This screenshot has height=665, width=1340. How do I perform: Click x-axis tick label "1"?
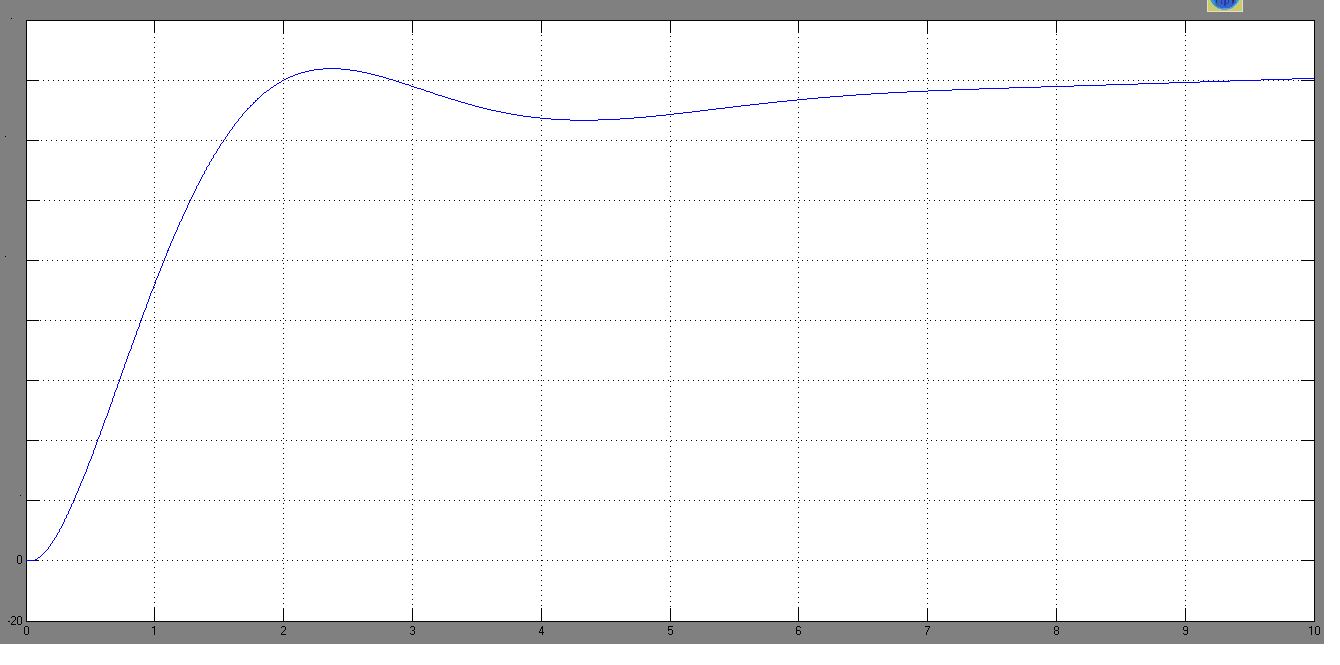(x=155, y=630)
